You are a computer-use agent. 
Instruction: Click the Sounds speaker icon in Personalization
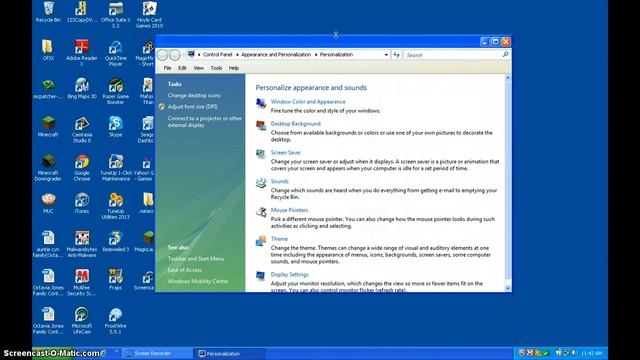(261, 183)
